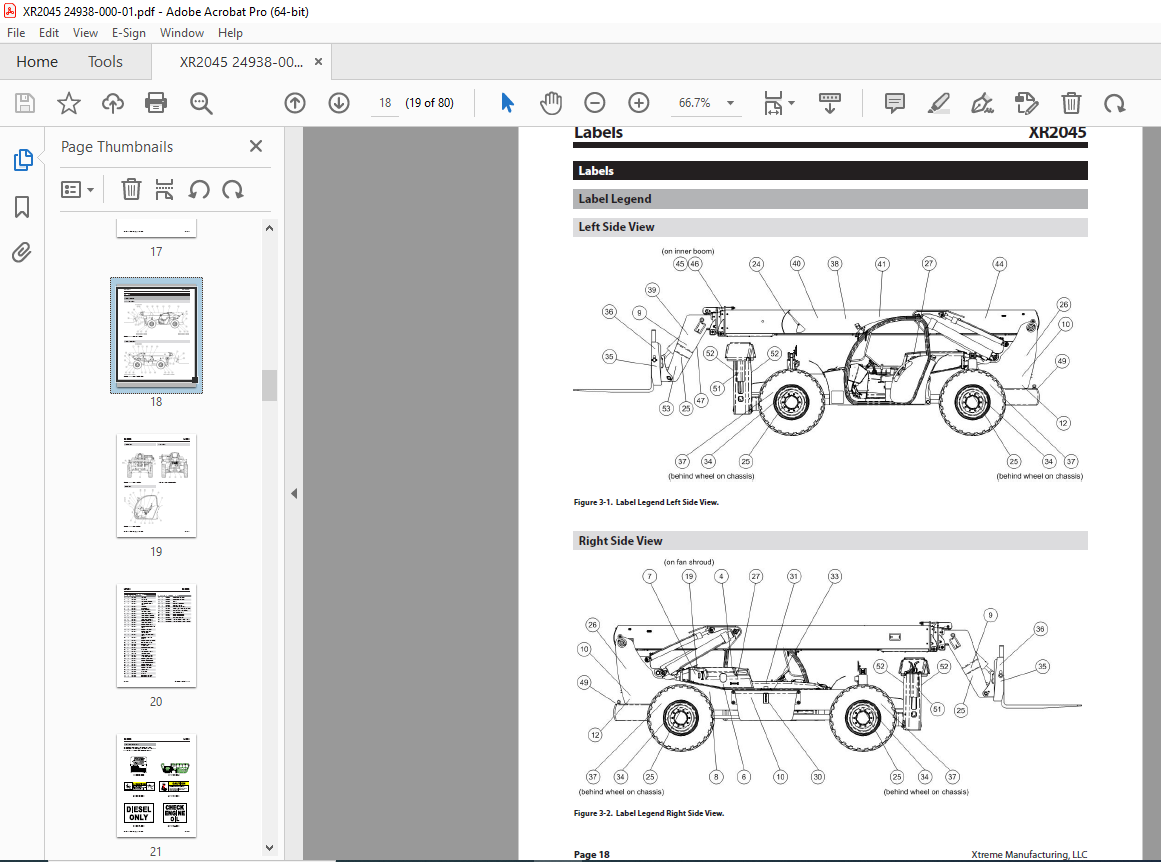Zoom out with the minus button
The height and width of the screenshot is (862, 1161).
595,103
